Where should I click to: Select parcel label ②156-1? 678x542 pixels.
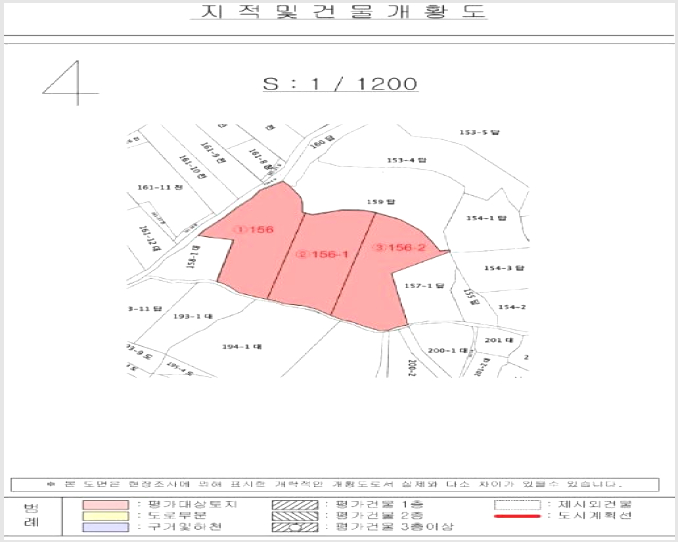pos(322,254)
